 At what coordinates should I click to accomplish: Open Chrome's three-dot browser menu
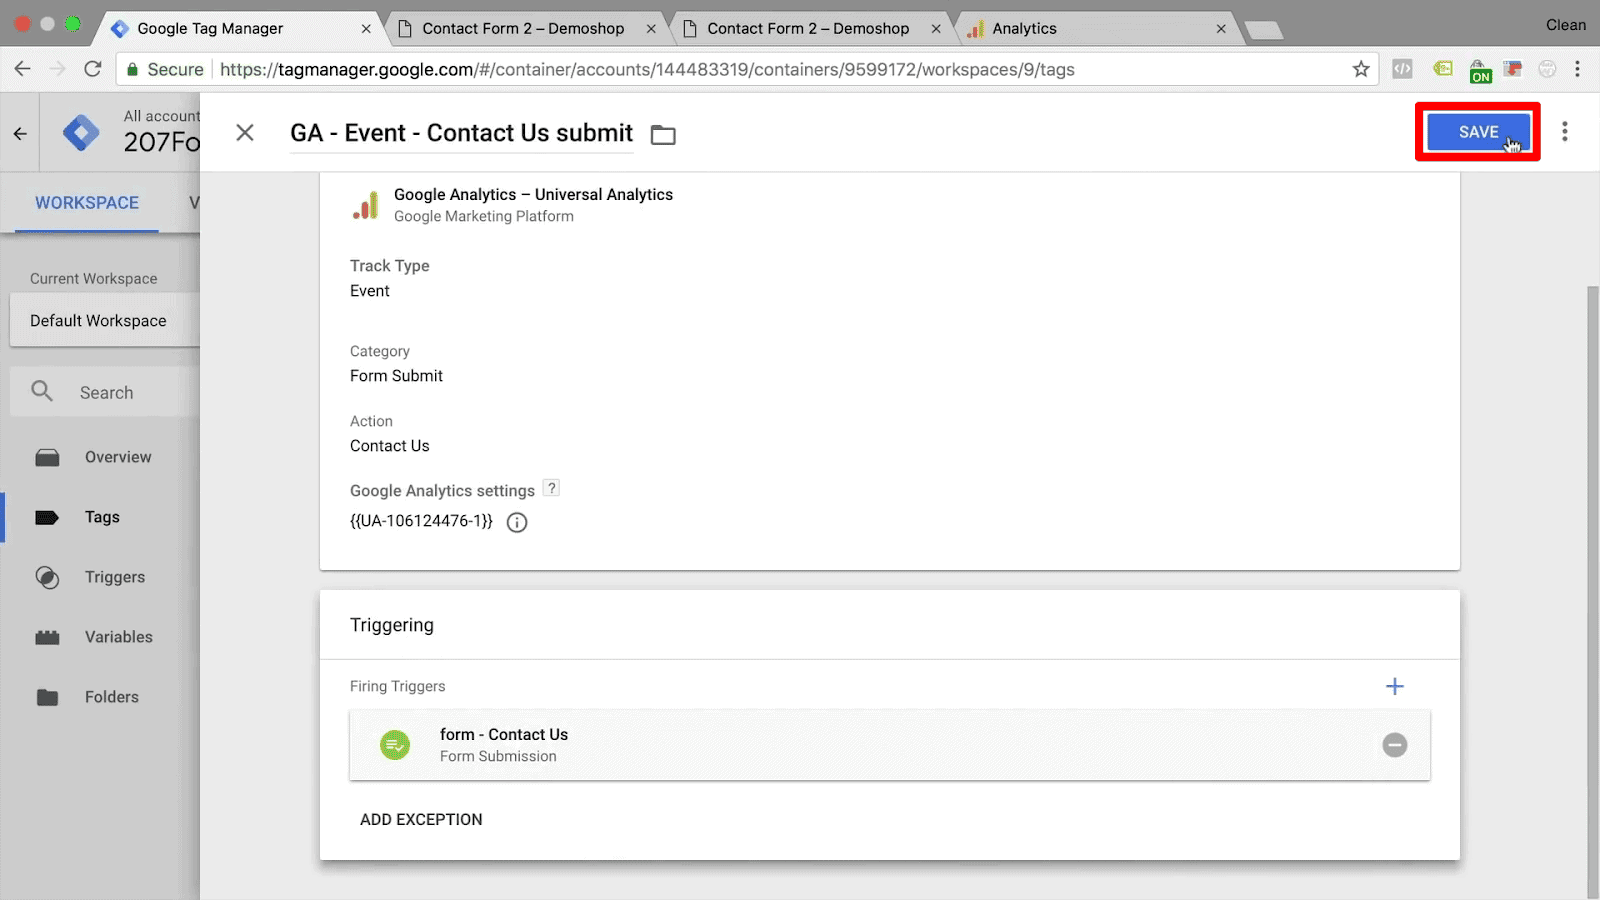(1578, 69)
